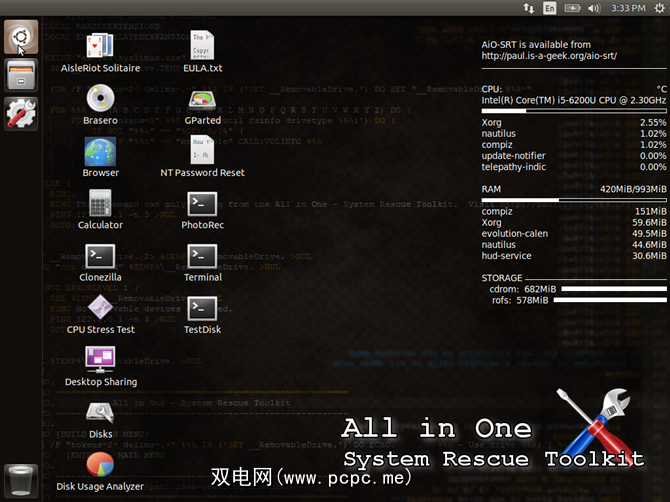
Task: Launch the Disks utility icon
Action: (x=100, y=413)
